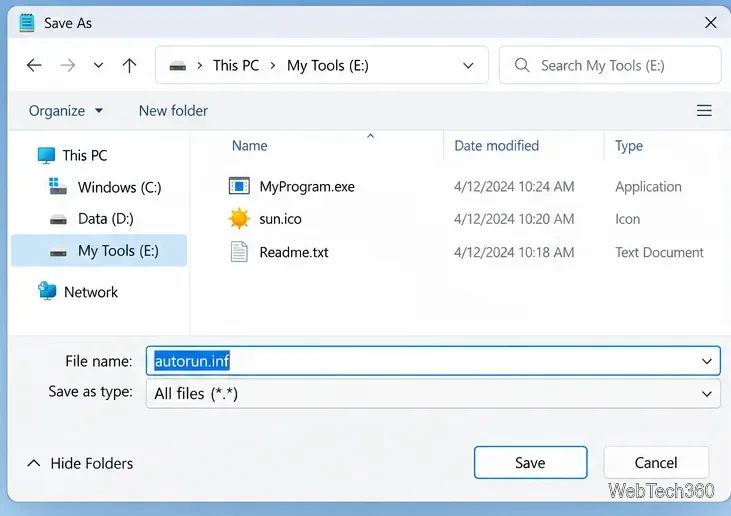Viewport: 731px width, 516px height.
Task: Create a New folder
Action: (x=173, y=111)
